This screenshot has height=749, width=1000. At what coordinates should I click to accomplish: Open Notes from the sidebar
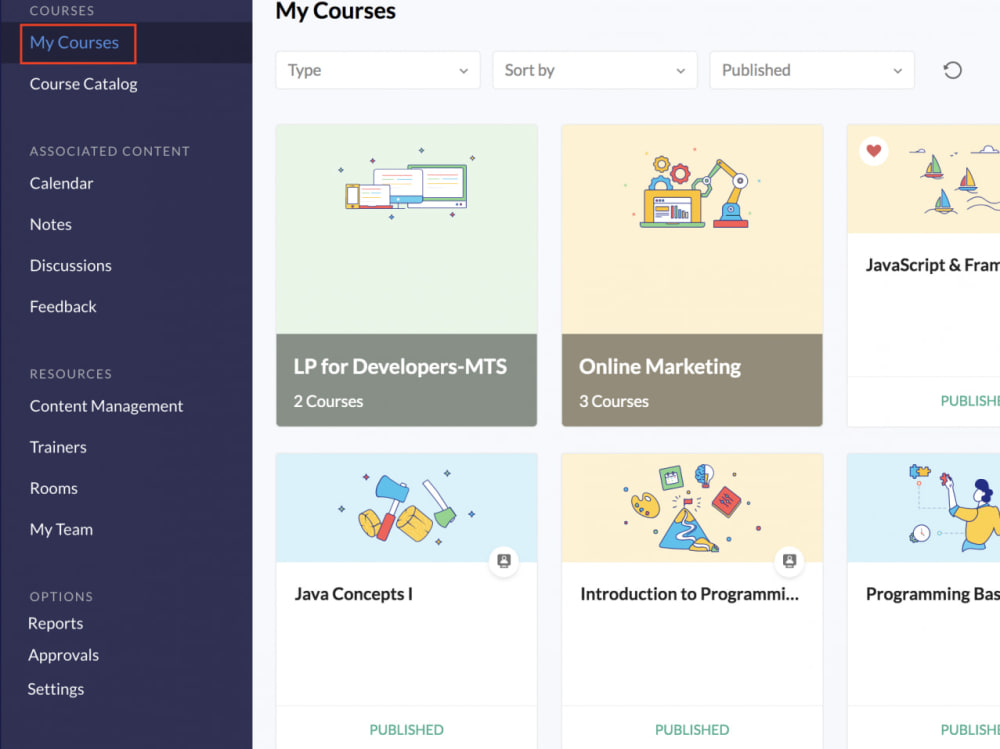coord(50,225)
